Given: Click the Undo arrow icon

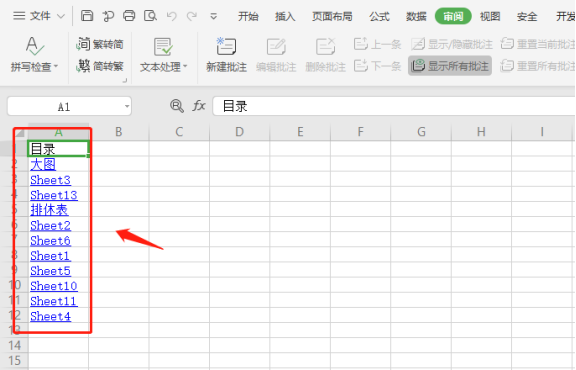Looking at the screenshot, I should click(171, 16).
